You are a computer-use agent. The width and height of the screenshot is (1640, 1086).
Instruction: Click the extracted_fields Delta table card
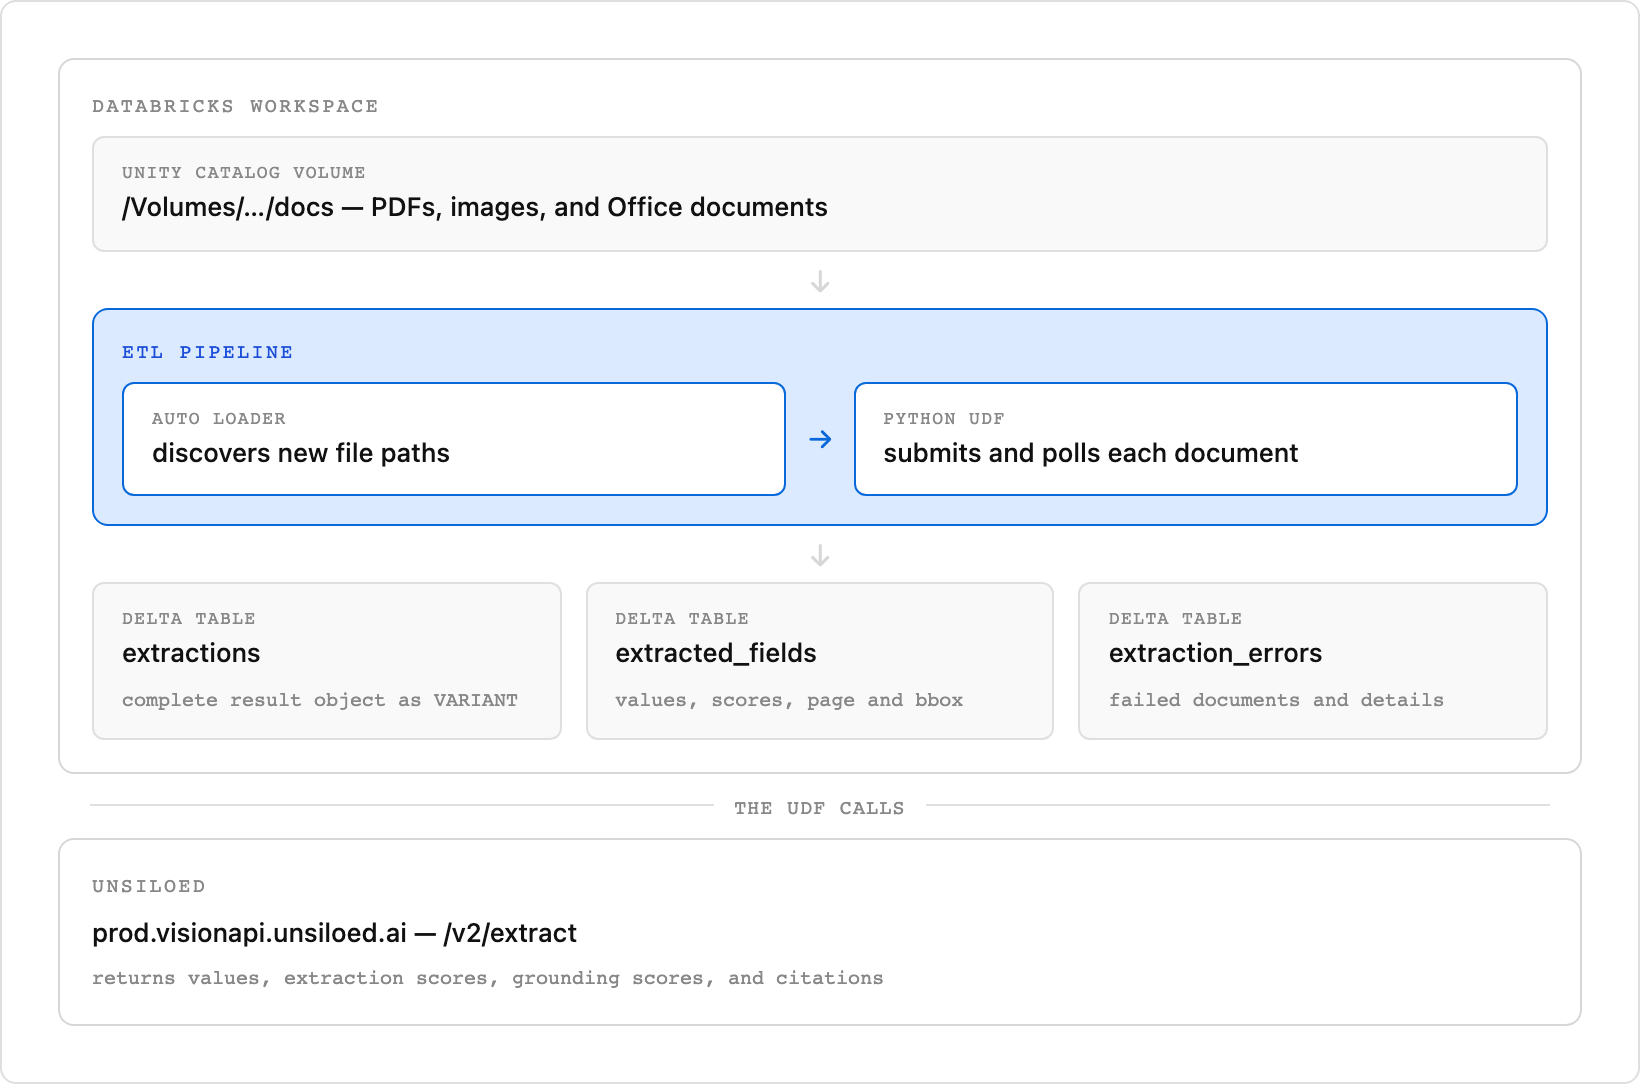coord(820,661)
